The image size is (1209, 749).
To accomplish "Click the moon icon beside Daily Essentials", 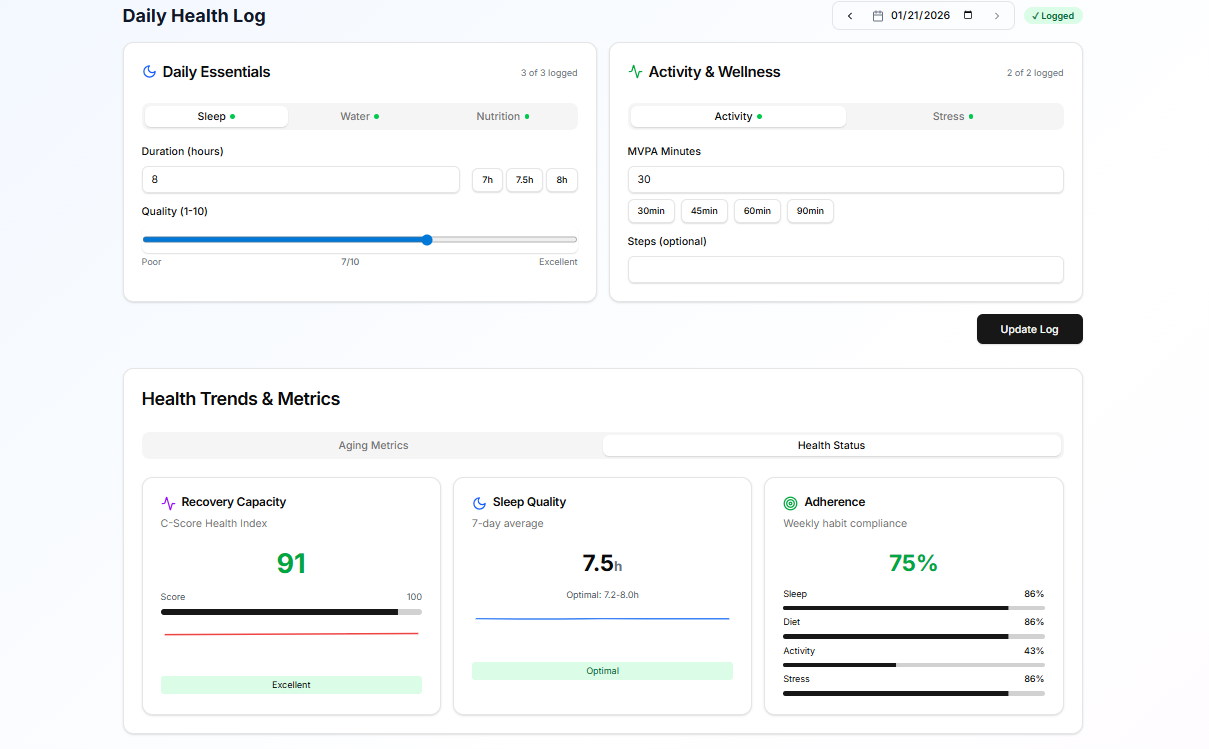I will click(150, 72).
